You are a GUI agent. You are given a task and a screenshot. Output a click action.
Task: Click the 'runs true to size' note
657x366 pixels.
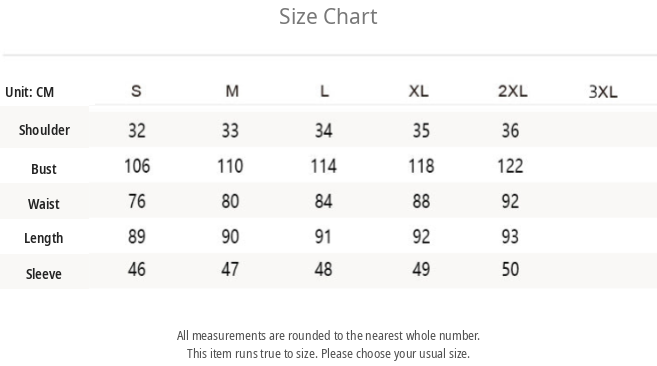328,353
